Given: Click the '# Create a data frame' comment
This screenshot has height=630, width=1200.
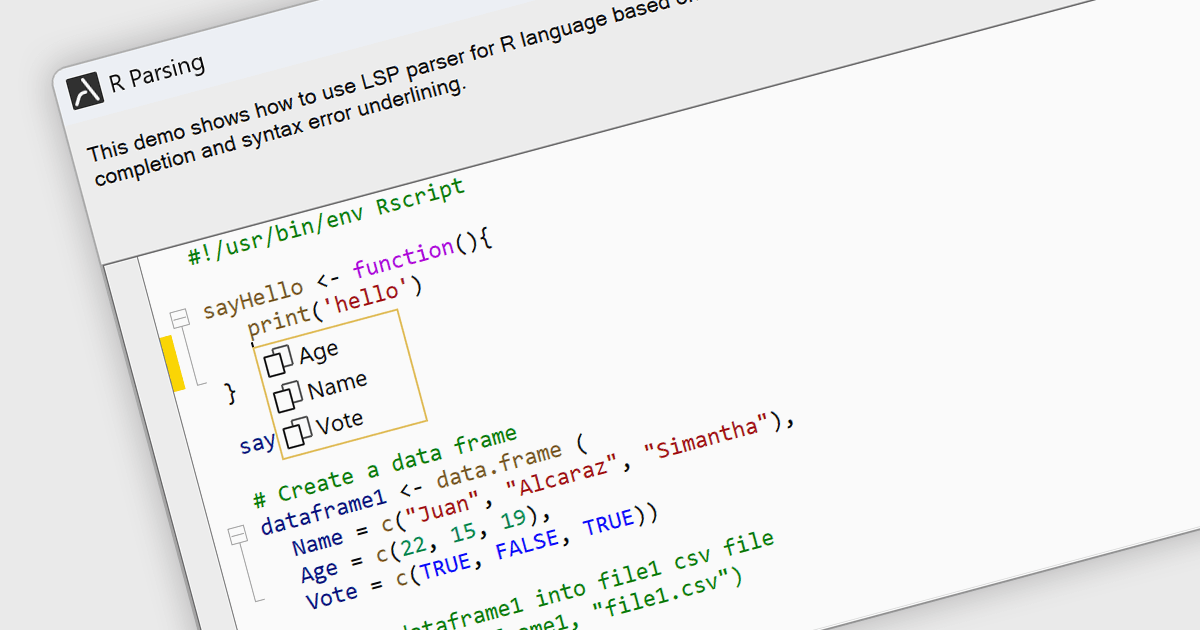Looking at the screenshot, I should pos(385,465).
